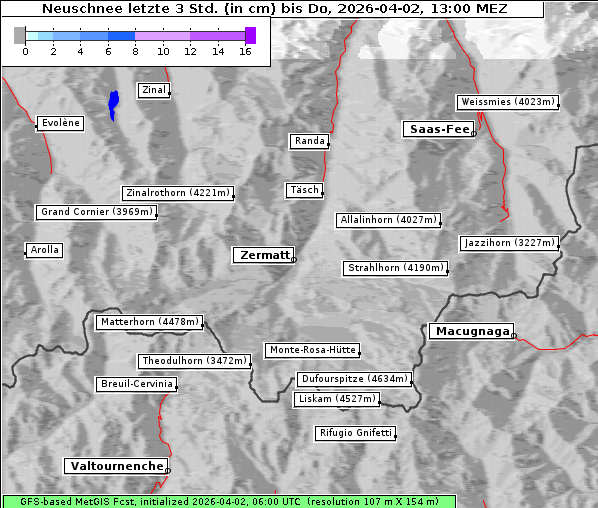Click the Zermatt location marker circle
598x508 pixels.
tap(294, 260)
